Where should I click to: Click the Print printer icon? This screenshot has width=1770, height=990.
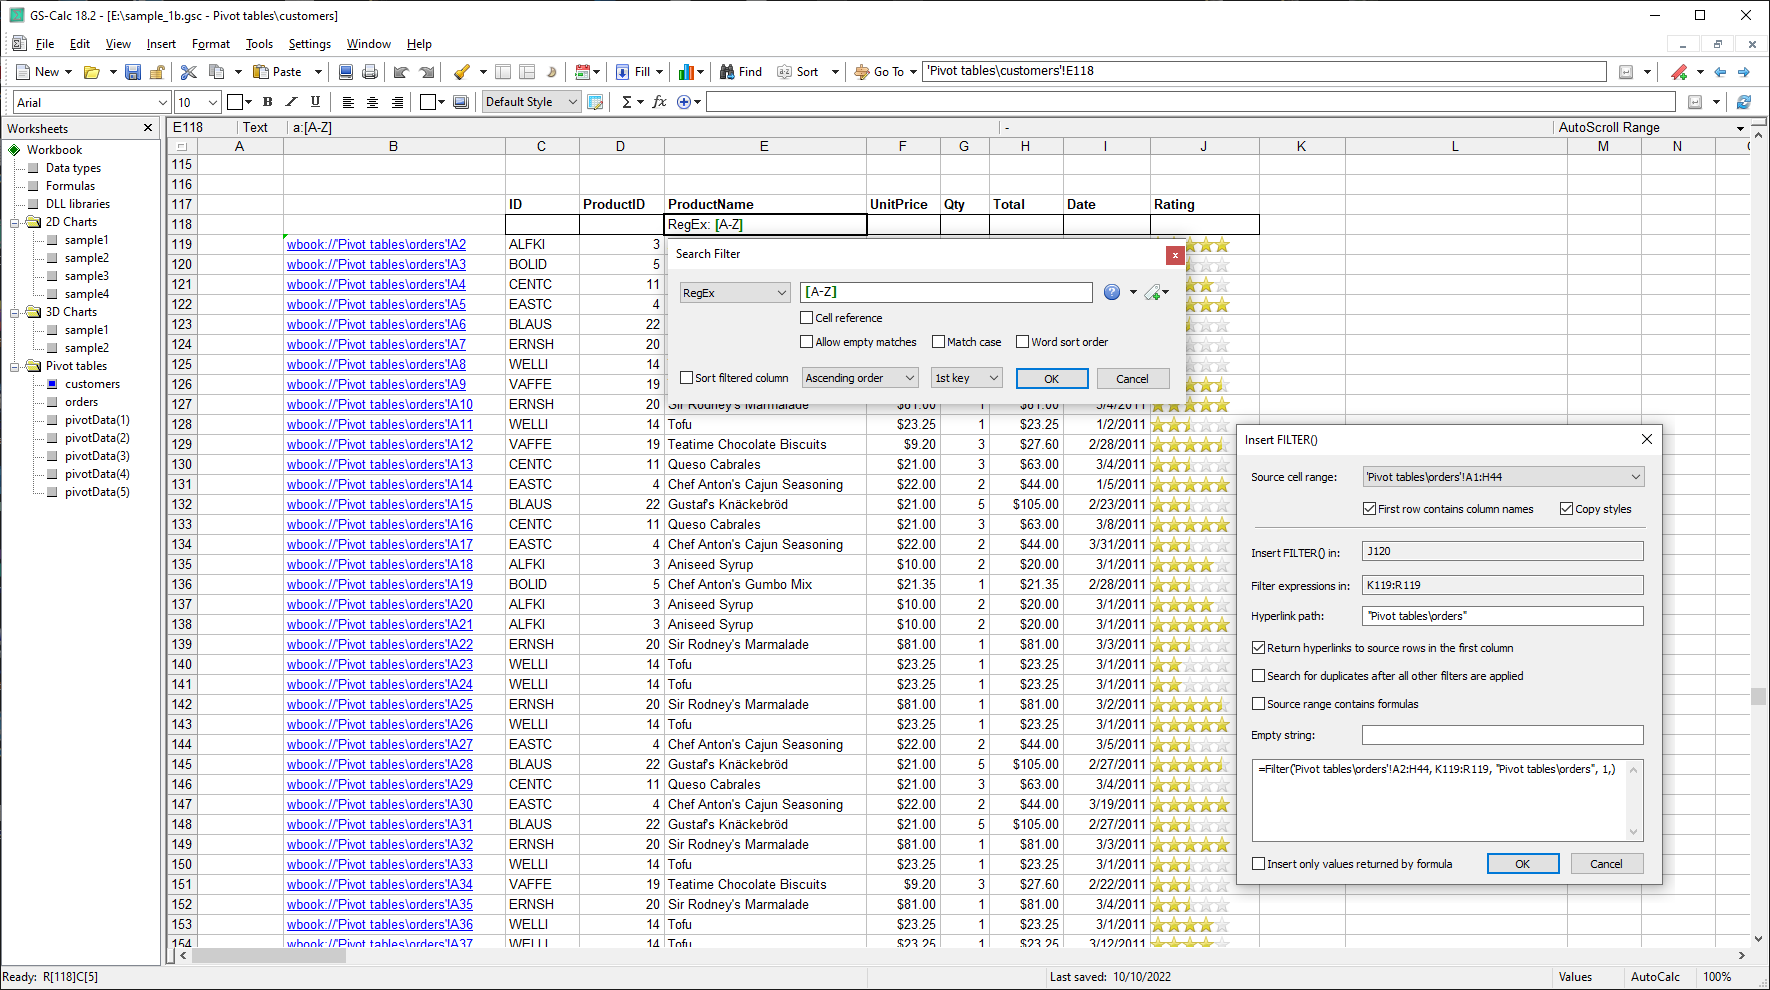click(370, 72)
